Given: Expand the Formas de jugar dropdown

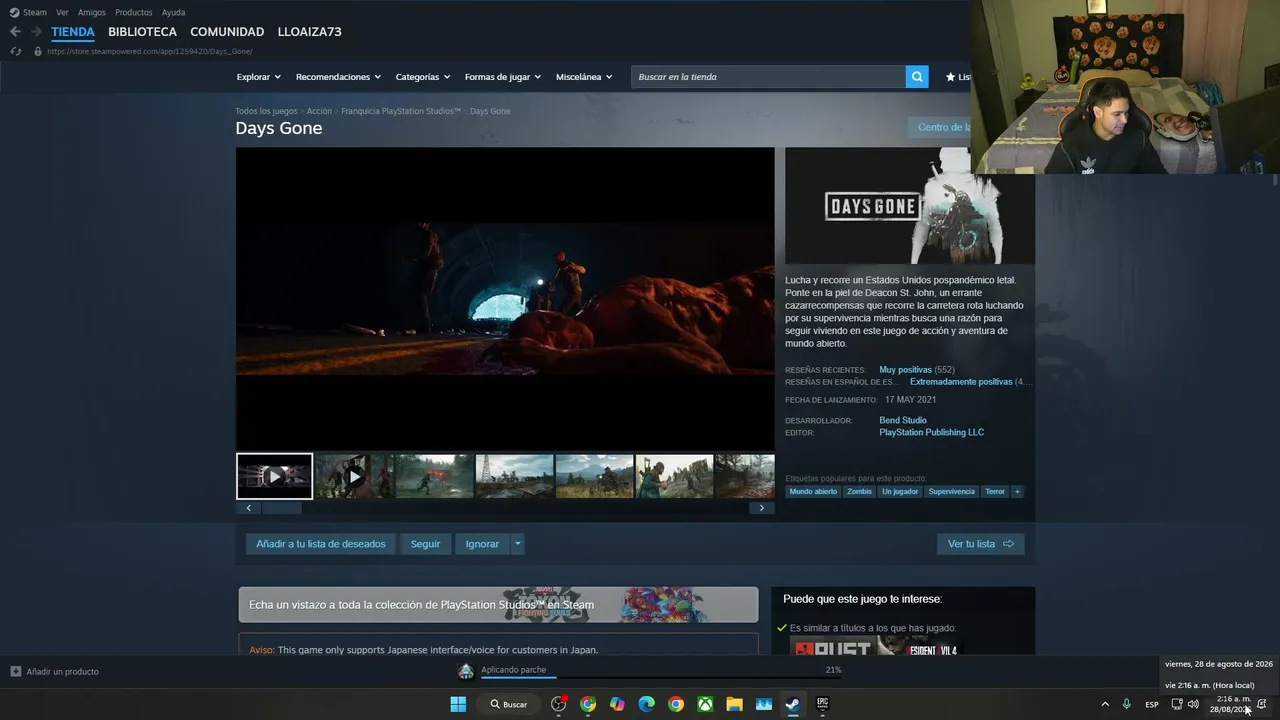Looking at the screenshot, I should (503, 77).
